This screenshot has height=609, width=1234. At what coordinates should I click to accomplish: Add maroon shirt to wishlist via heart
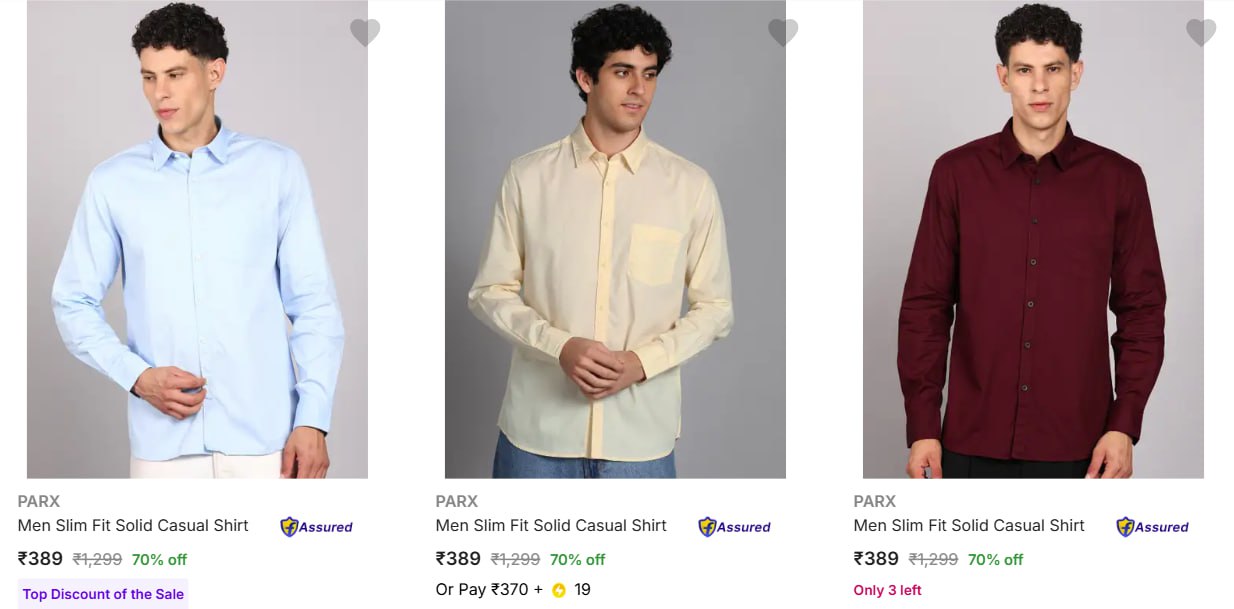tap(1201, 33)
